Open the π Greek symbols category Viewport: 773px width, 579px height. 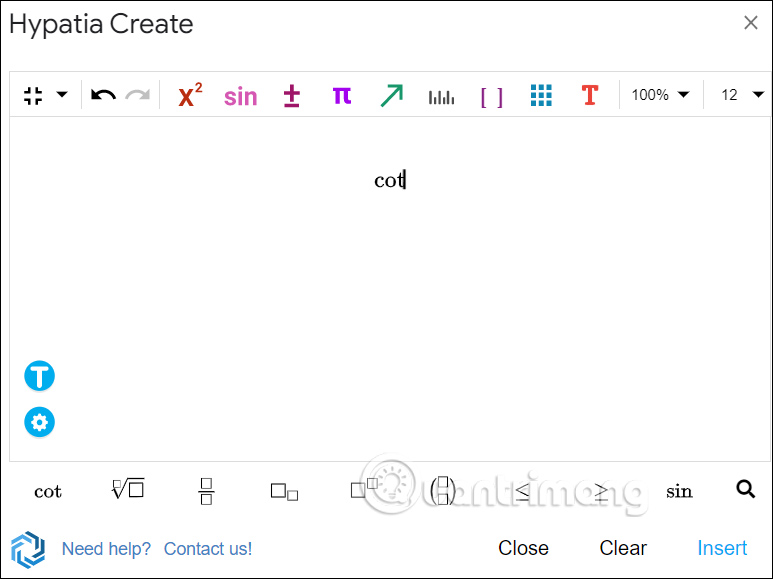pyautogui.click(x=342, y=95)
